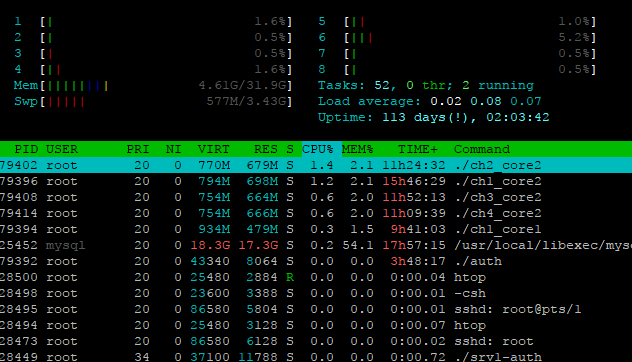The image size is (632, 362).
Task: Sort by the MEM% column header
Action: point(357,150)
